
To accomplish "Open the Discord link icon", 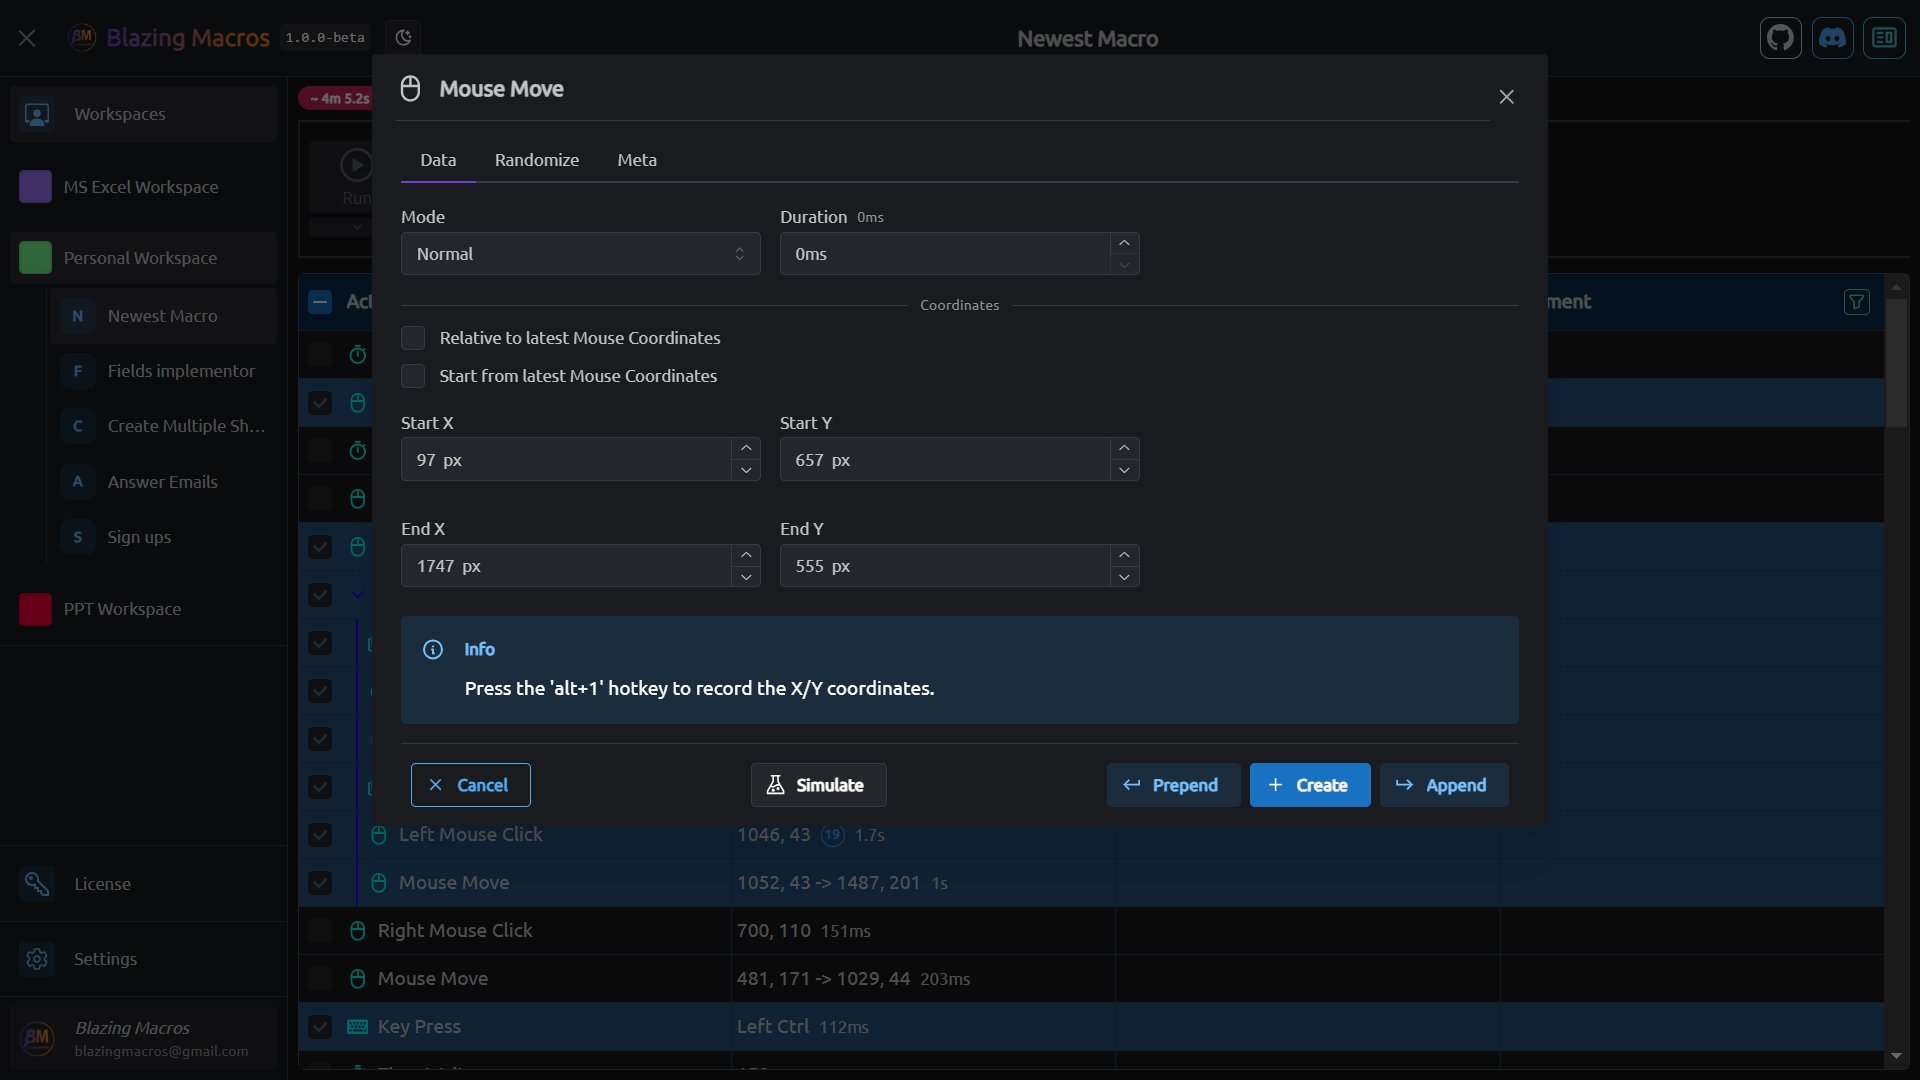I will tap(1833, 38).
